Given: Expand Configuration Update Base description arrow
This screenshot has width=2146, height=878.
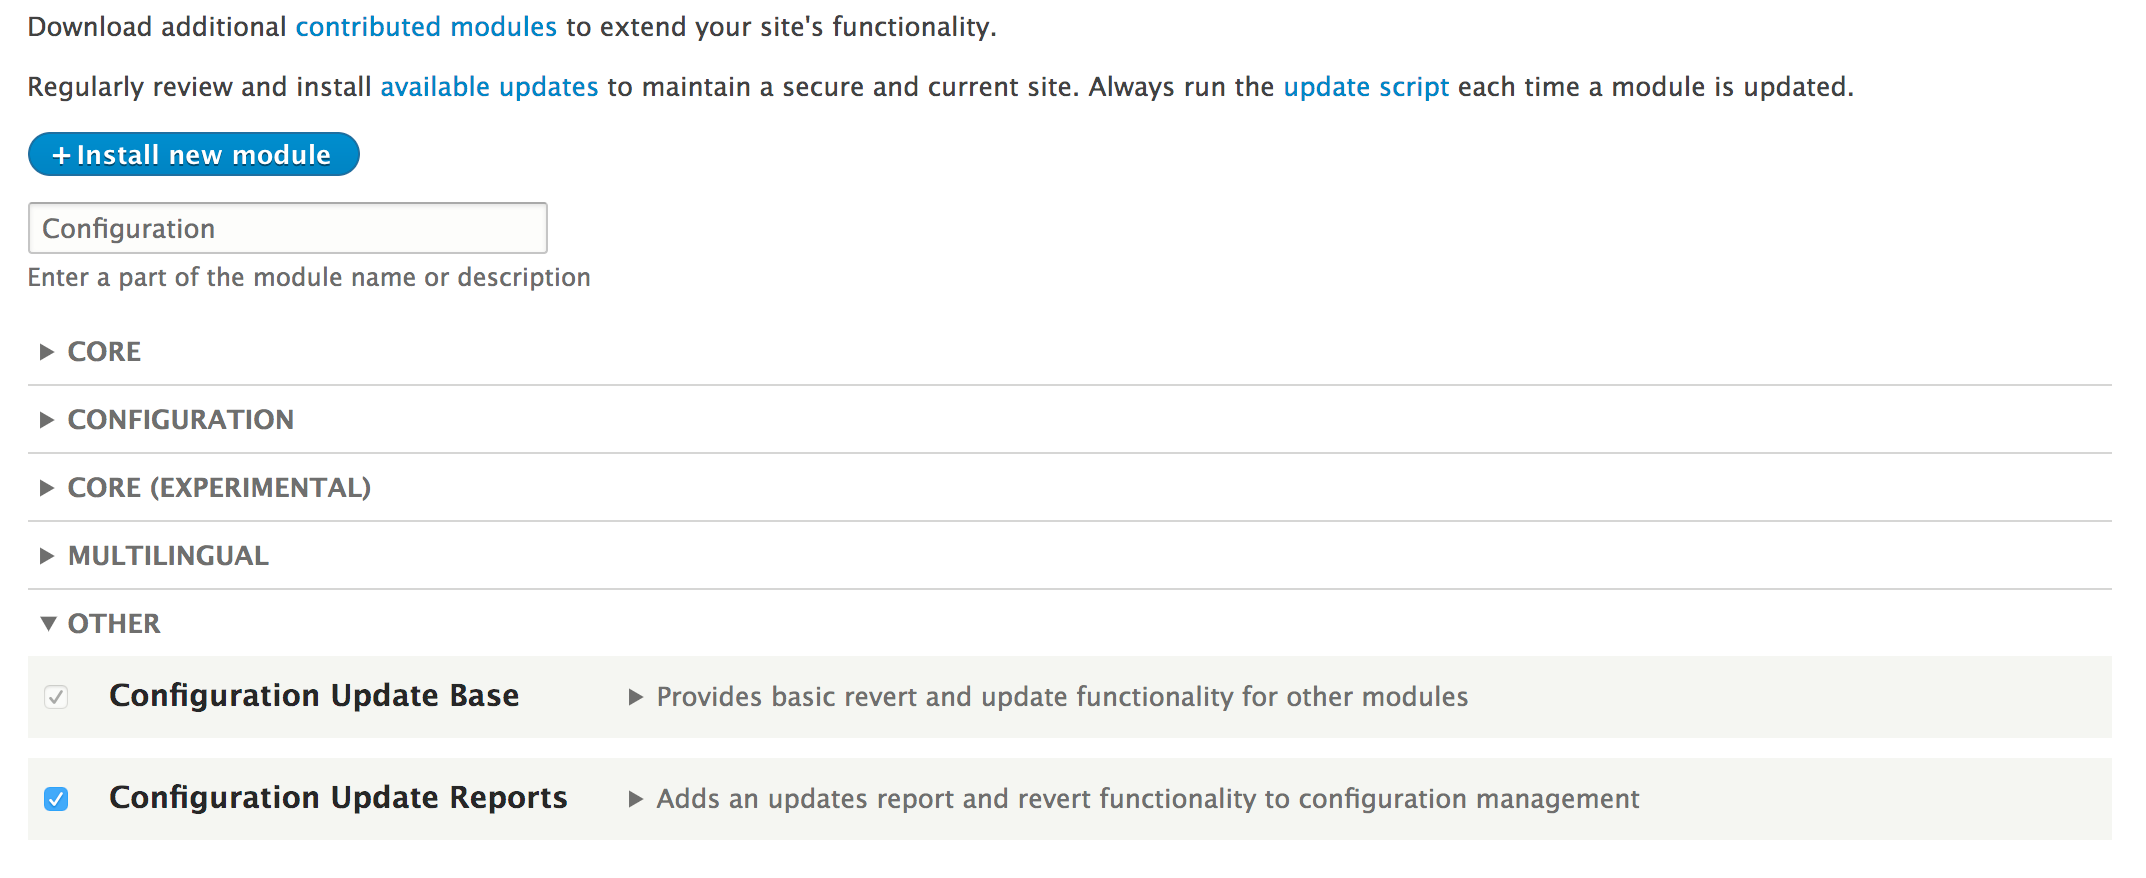Looking at the screenshot, I should [635, 697].
